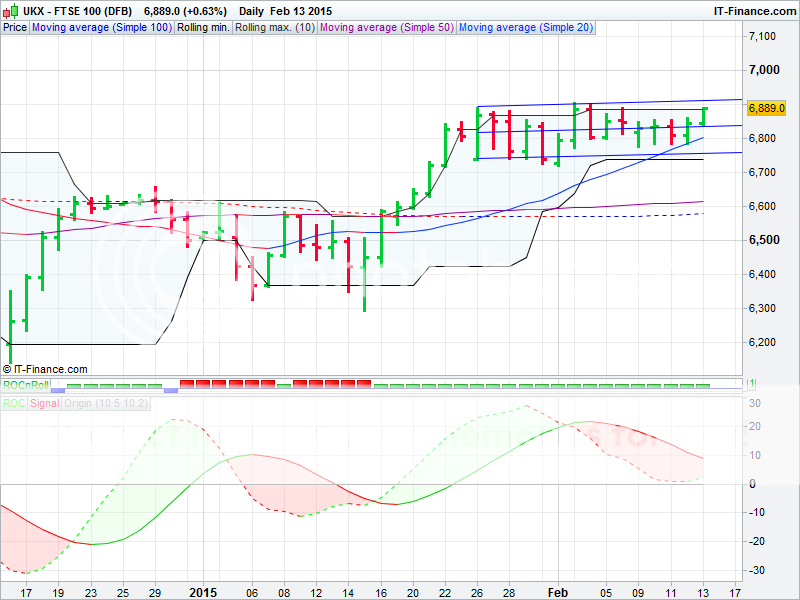Click the green ROC legend label

click(x=14, y=403)
